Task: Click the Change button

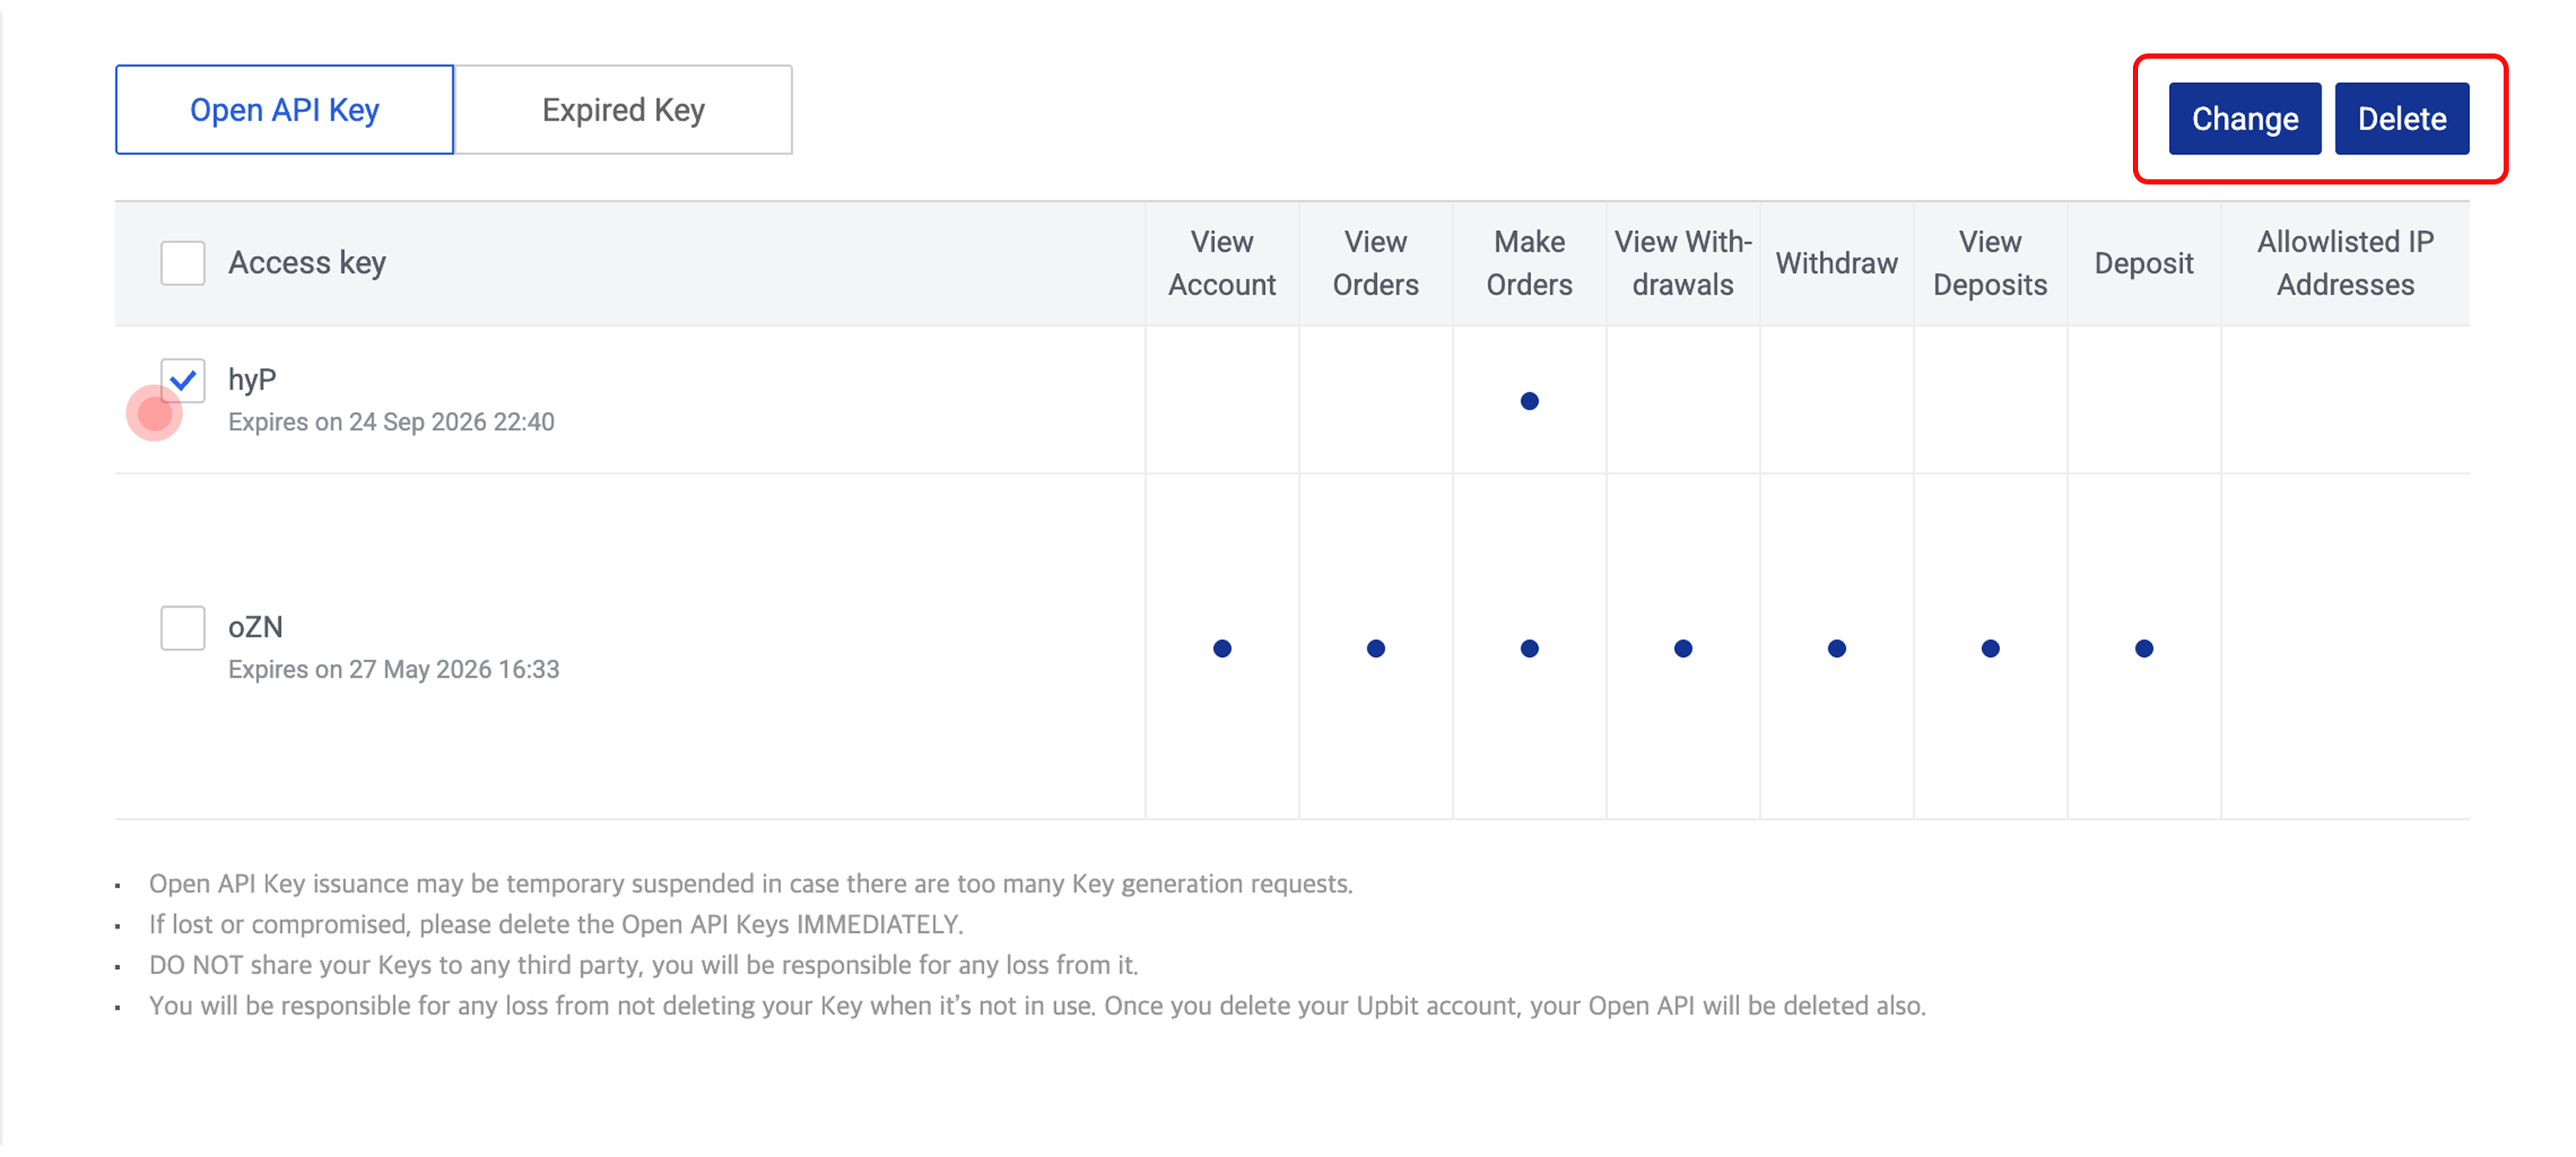Action: pyautogui.click(x=2244, y=119)
